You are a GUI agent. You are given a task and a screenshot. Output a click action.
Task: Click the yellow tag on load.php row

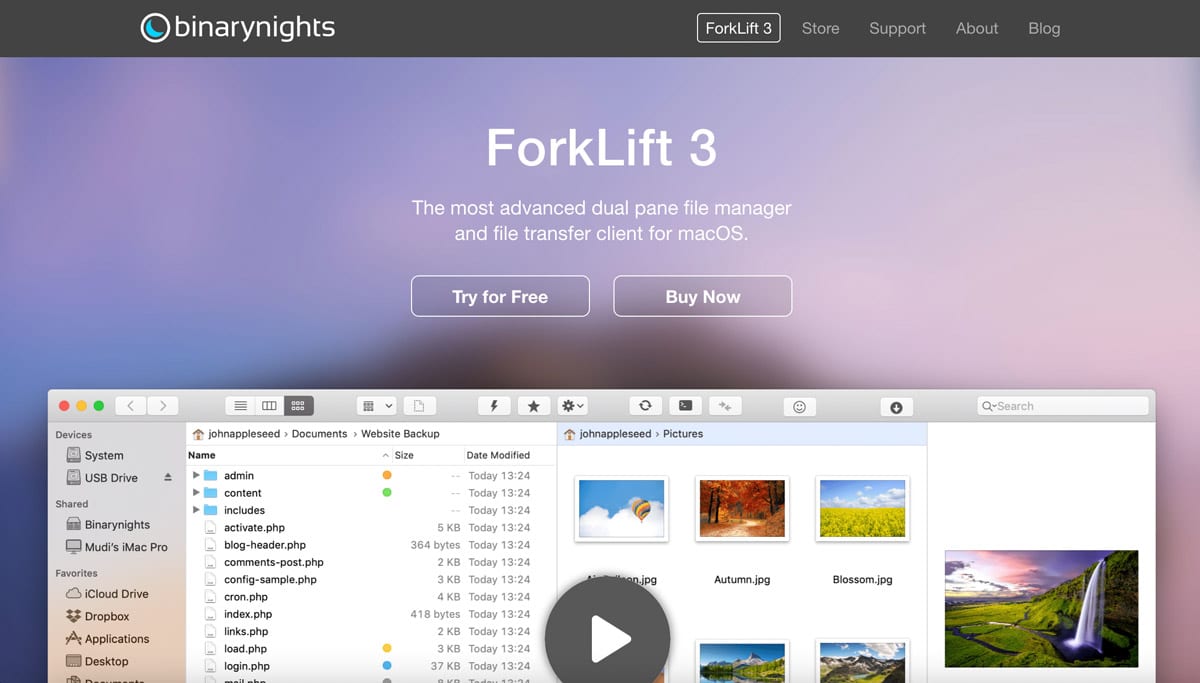pos(387,648)
